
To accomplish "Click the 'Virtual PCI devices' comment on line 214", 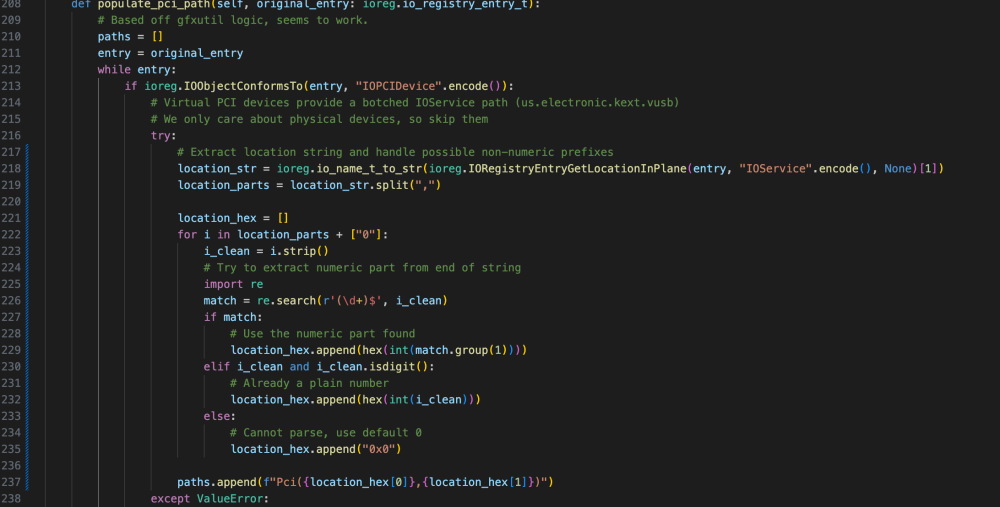I will click(x=415, y=103).
